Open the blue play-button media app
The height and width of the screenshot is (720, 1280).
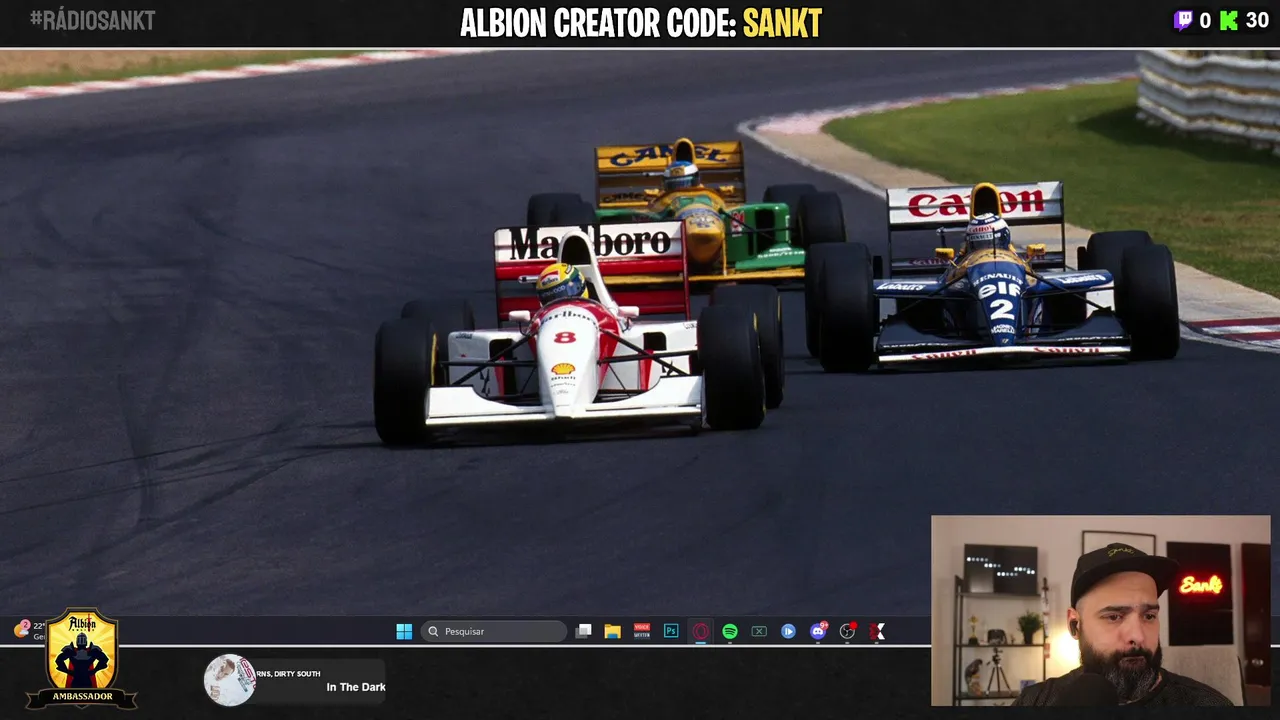789,631
